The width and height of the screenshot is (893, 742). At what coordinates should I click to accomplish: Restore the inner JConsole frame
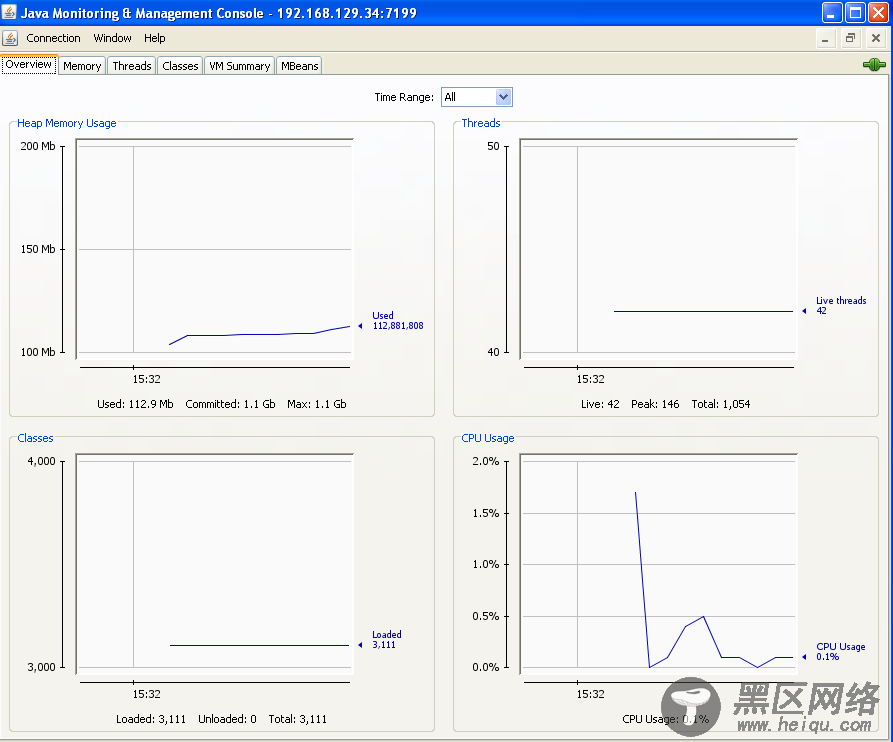[850, 39]
